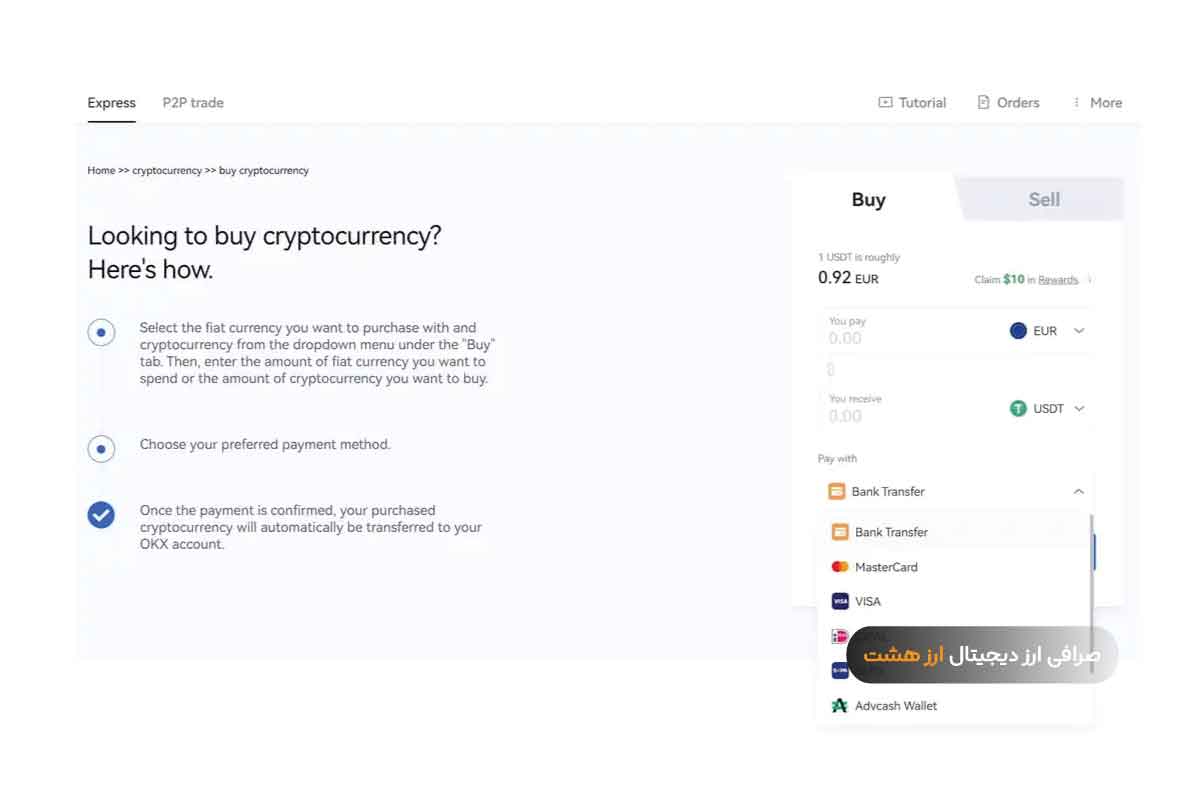Click the Home breadcrumb link
The image size is (1200, 800).
tap(101, 170)
